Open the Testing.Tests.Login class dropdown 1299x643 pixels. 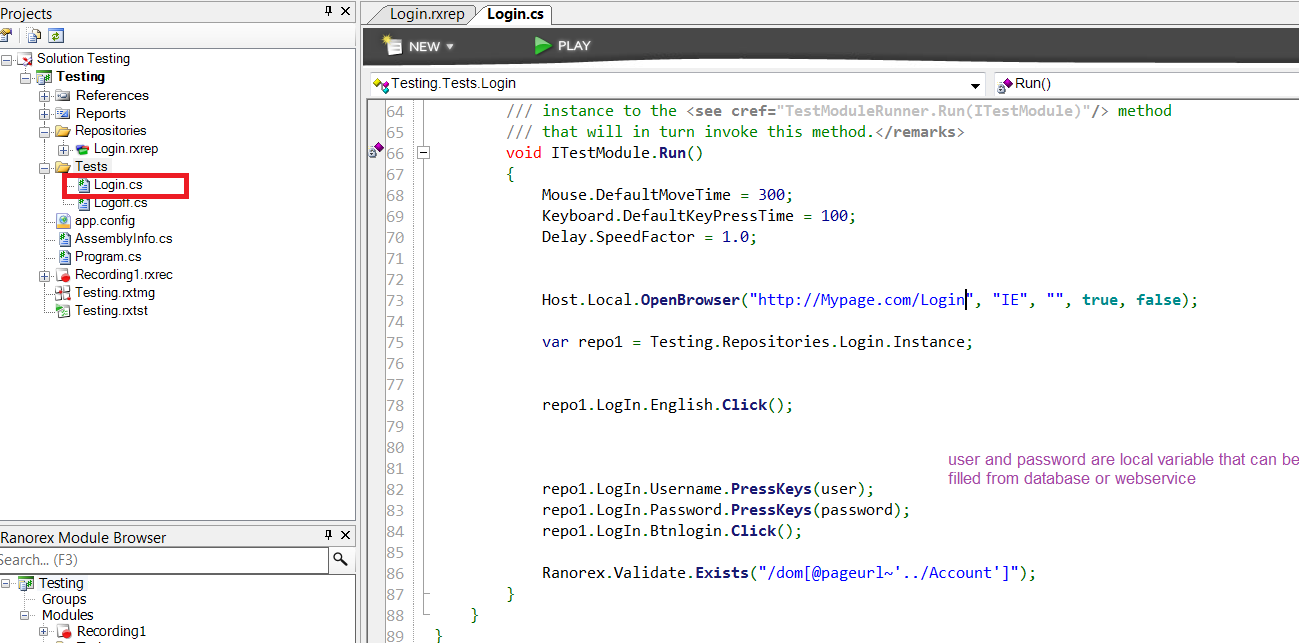coord(975,85)
